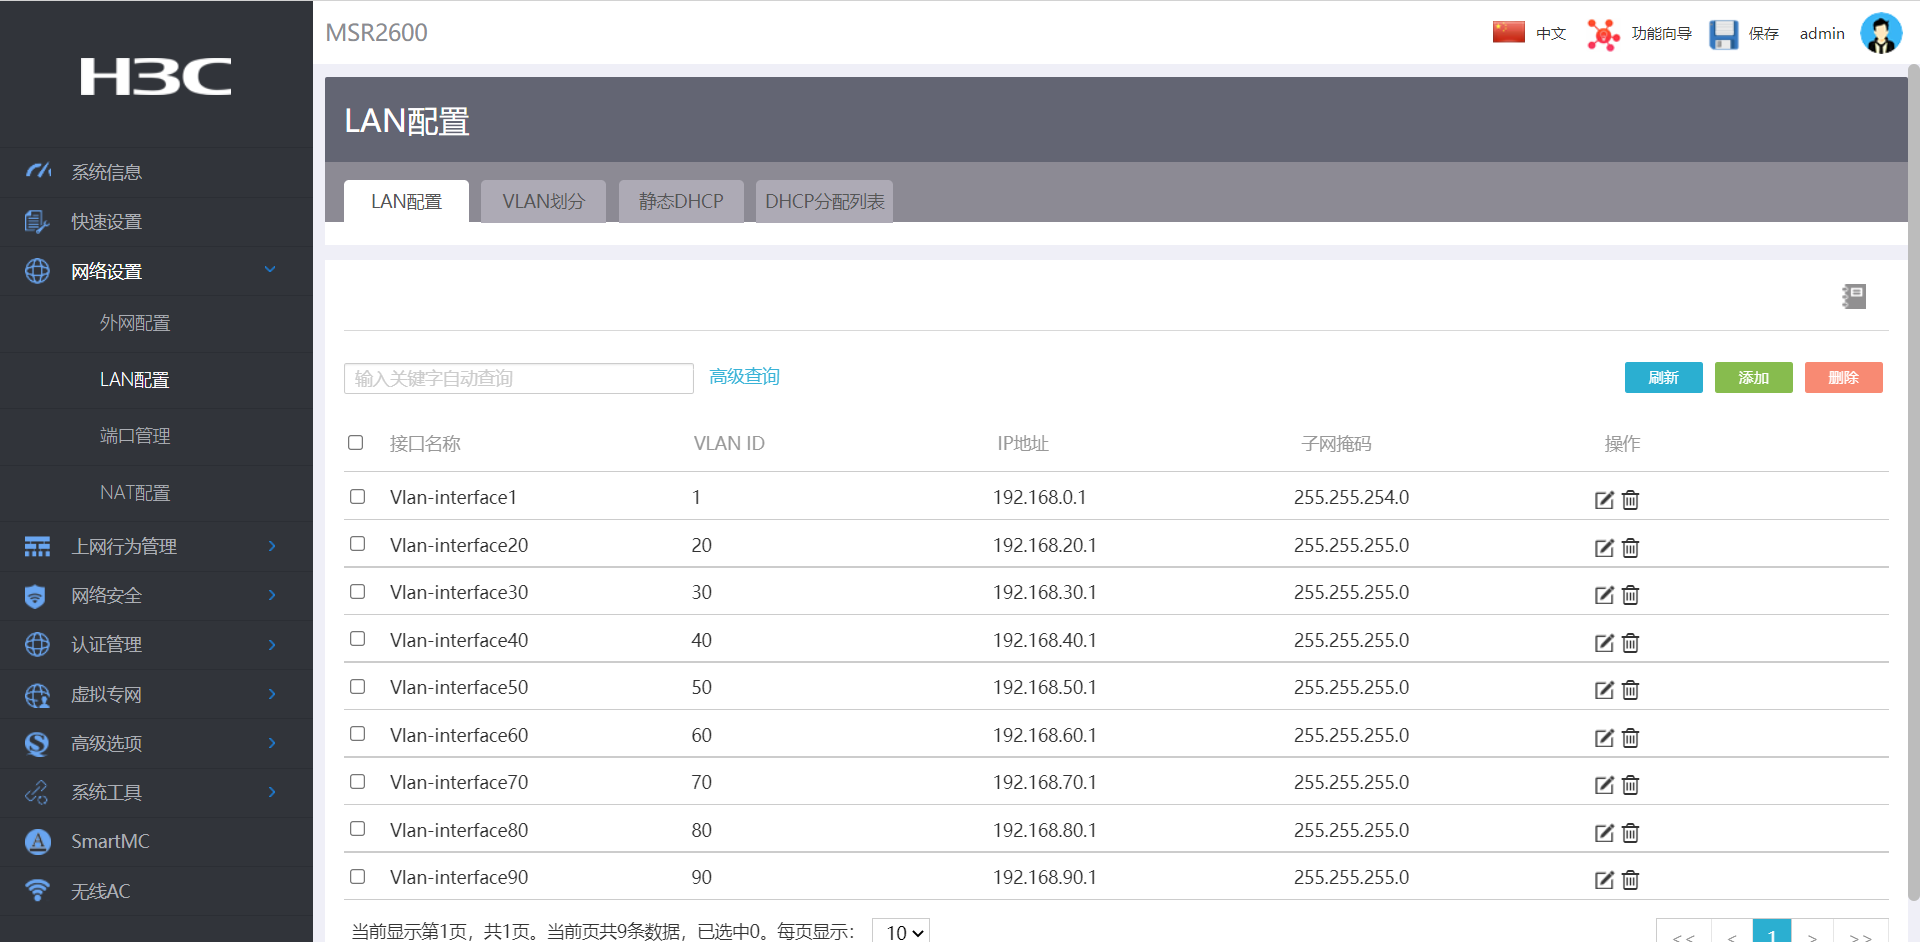This screenshot has height=942, width=1920.
Task: Click the admin avatar icon
Action: click(x=1880, y=33)
